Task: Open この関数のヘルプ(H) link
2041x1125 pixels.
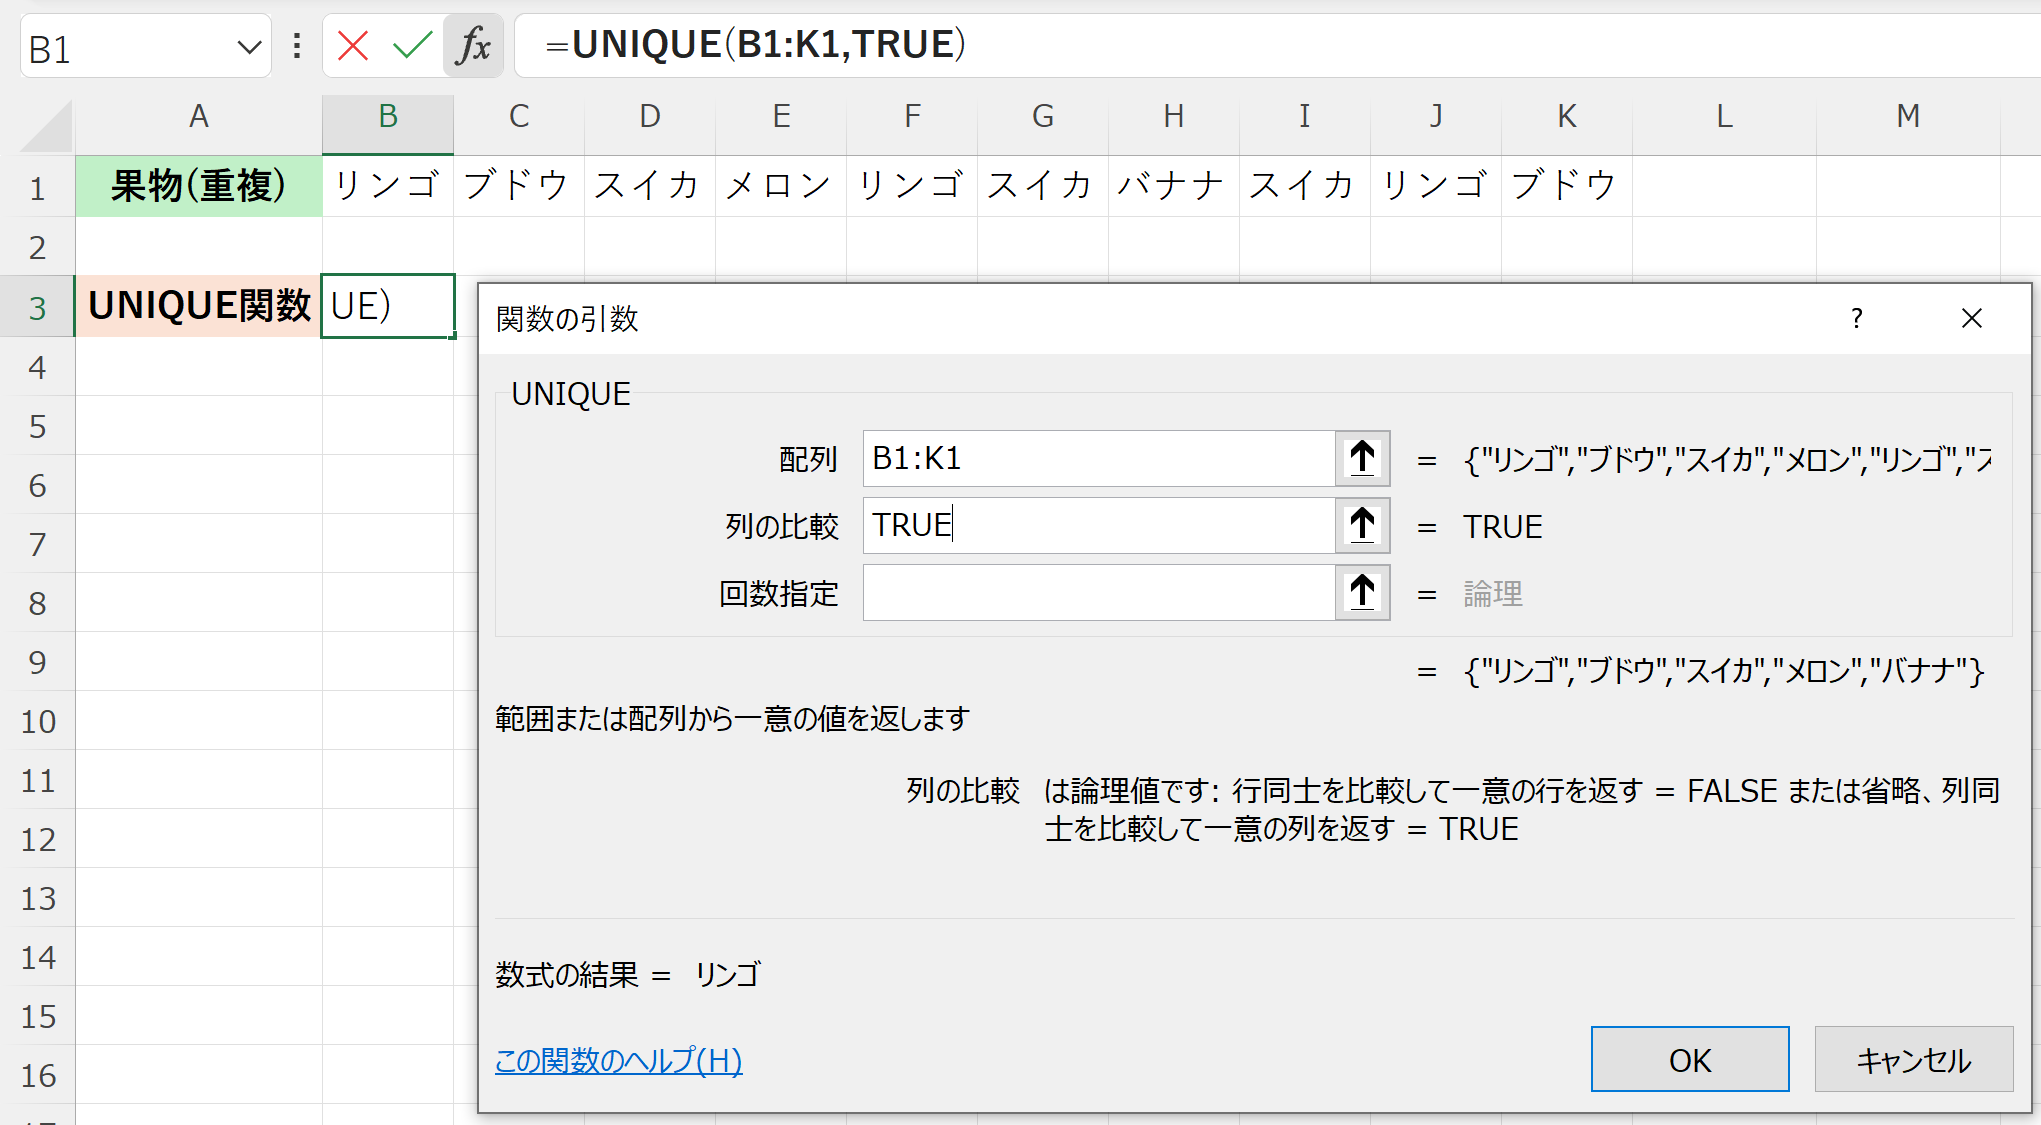Action: click(618, 1062)
